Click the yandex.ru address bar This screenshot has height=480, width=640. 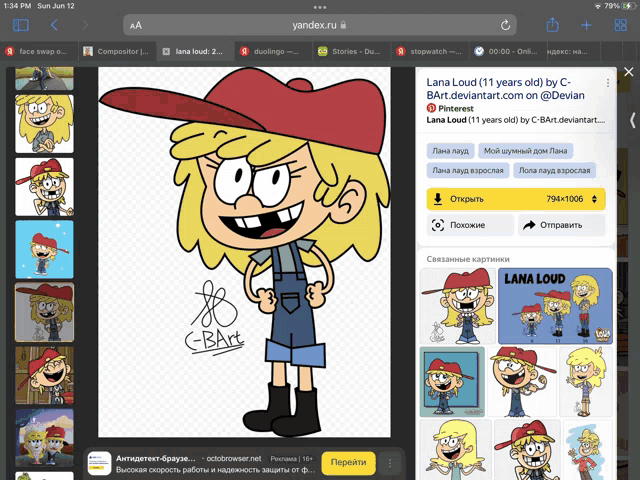320,25
